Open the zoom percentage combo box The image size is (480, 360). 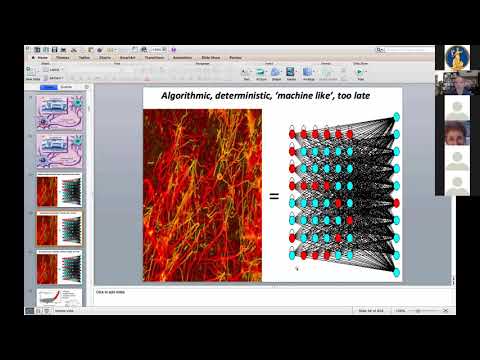point(158,50)
